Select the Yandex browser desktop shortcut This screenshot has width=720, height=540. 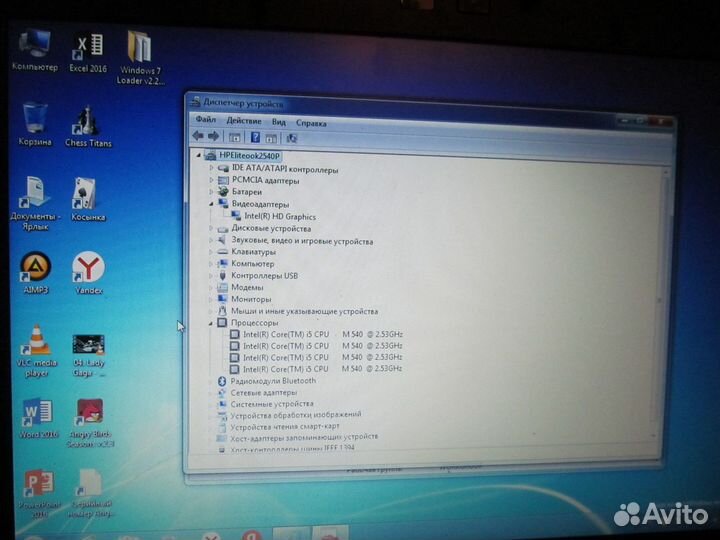(x=88, y=273)
